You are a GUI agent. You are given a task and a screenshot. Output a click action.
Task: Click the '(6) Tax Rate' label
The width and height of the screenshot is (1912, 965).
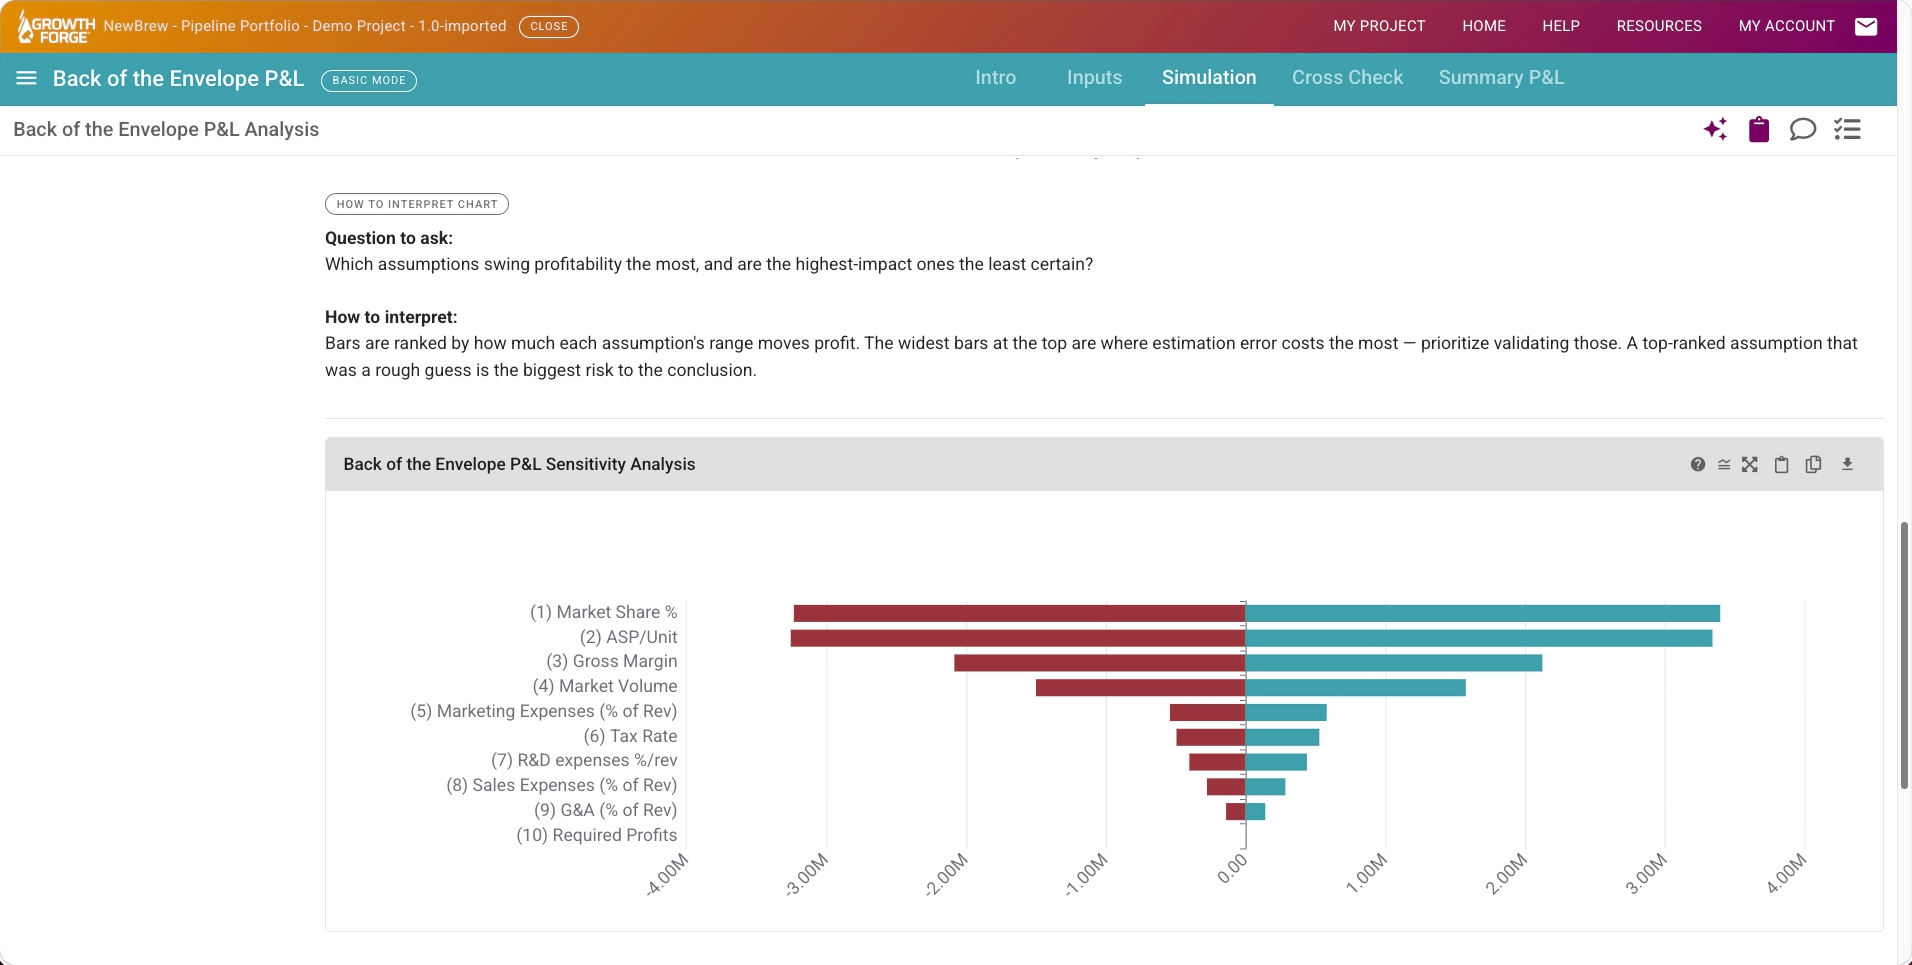(x=630, y=736)
